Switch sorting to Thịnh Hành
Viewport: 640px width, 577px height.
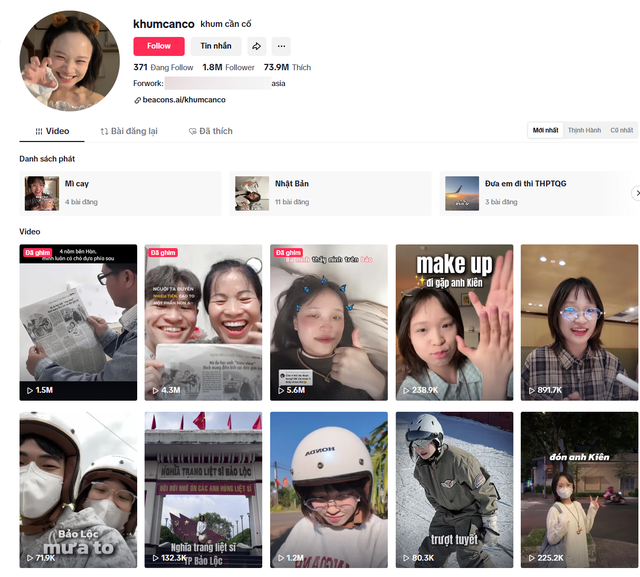[584, 130]
